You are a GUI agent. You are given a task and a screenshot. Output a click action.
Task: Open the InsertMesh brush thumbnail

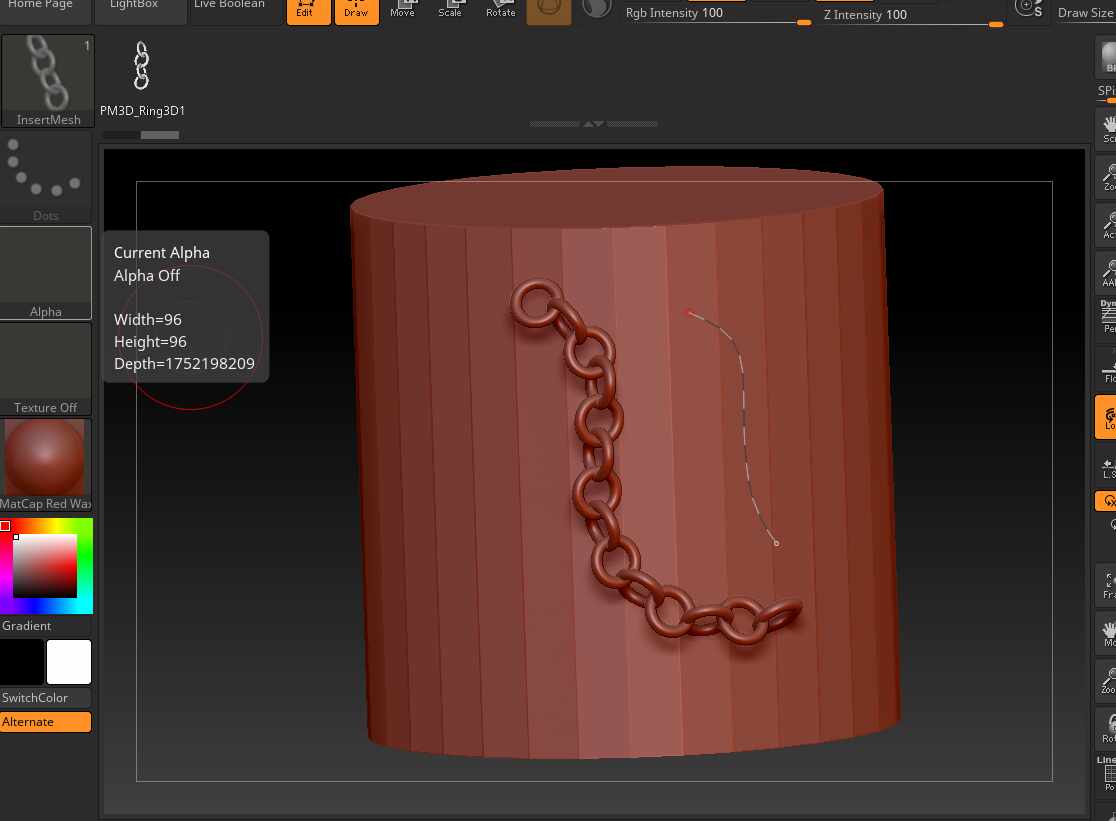tap(48, 80)
